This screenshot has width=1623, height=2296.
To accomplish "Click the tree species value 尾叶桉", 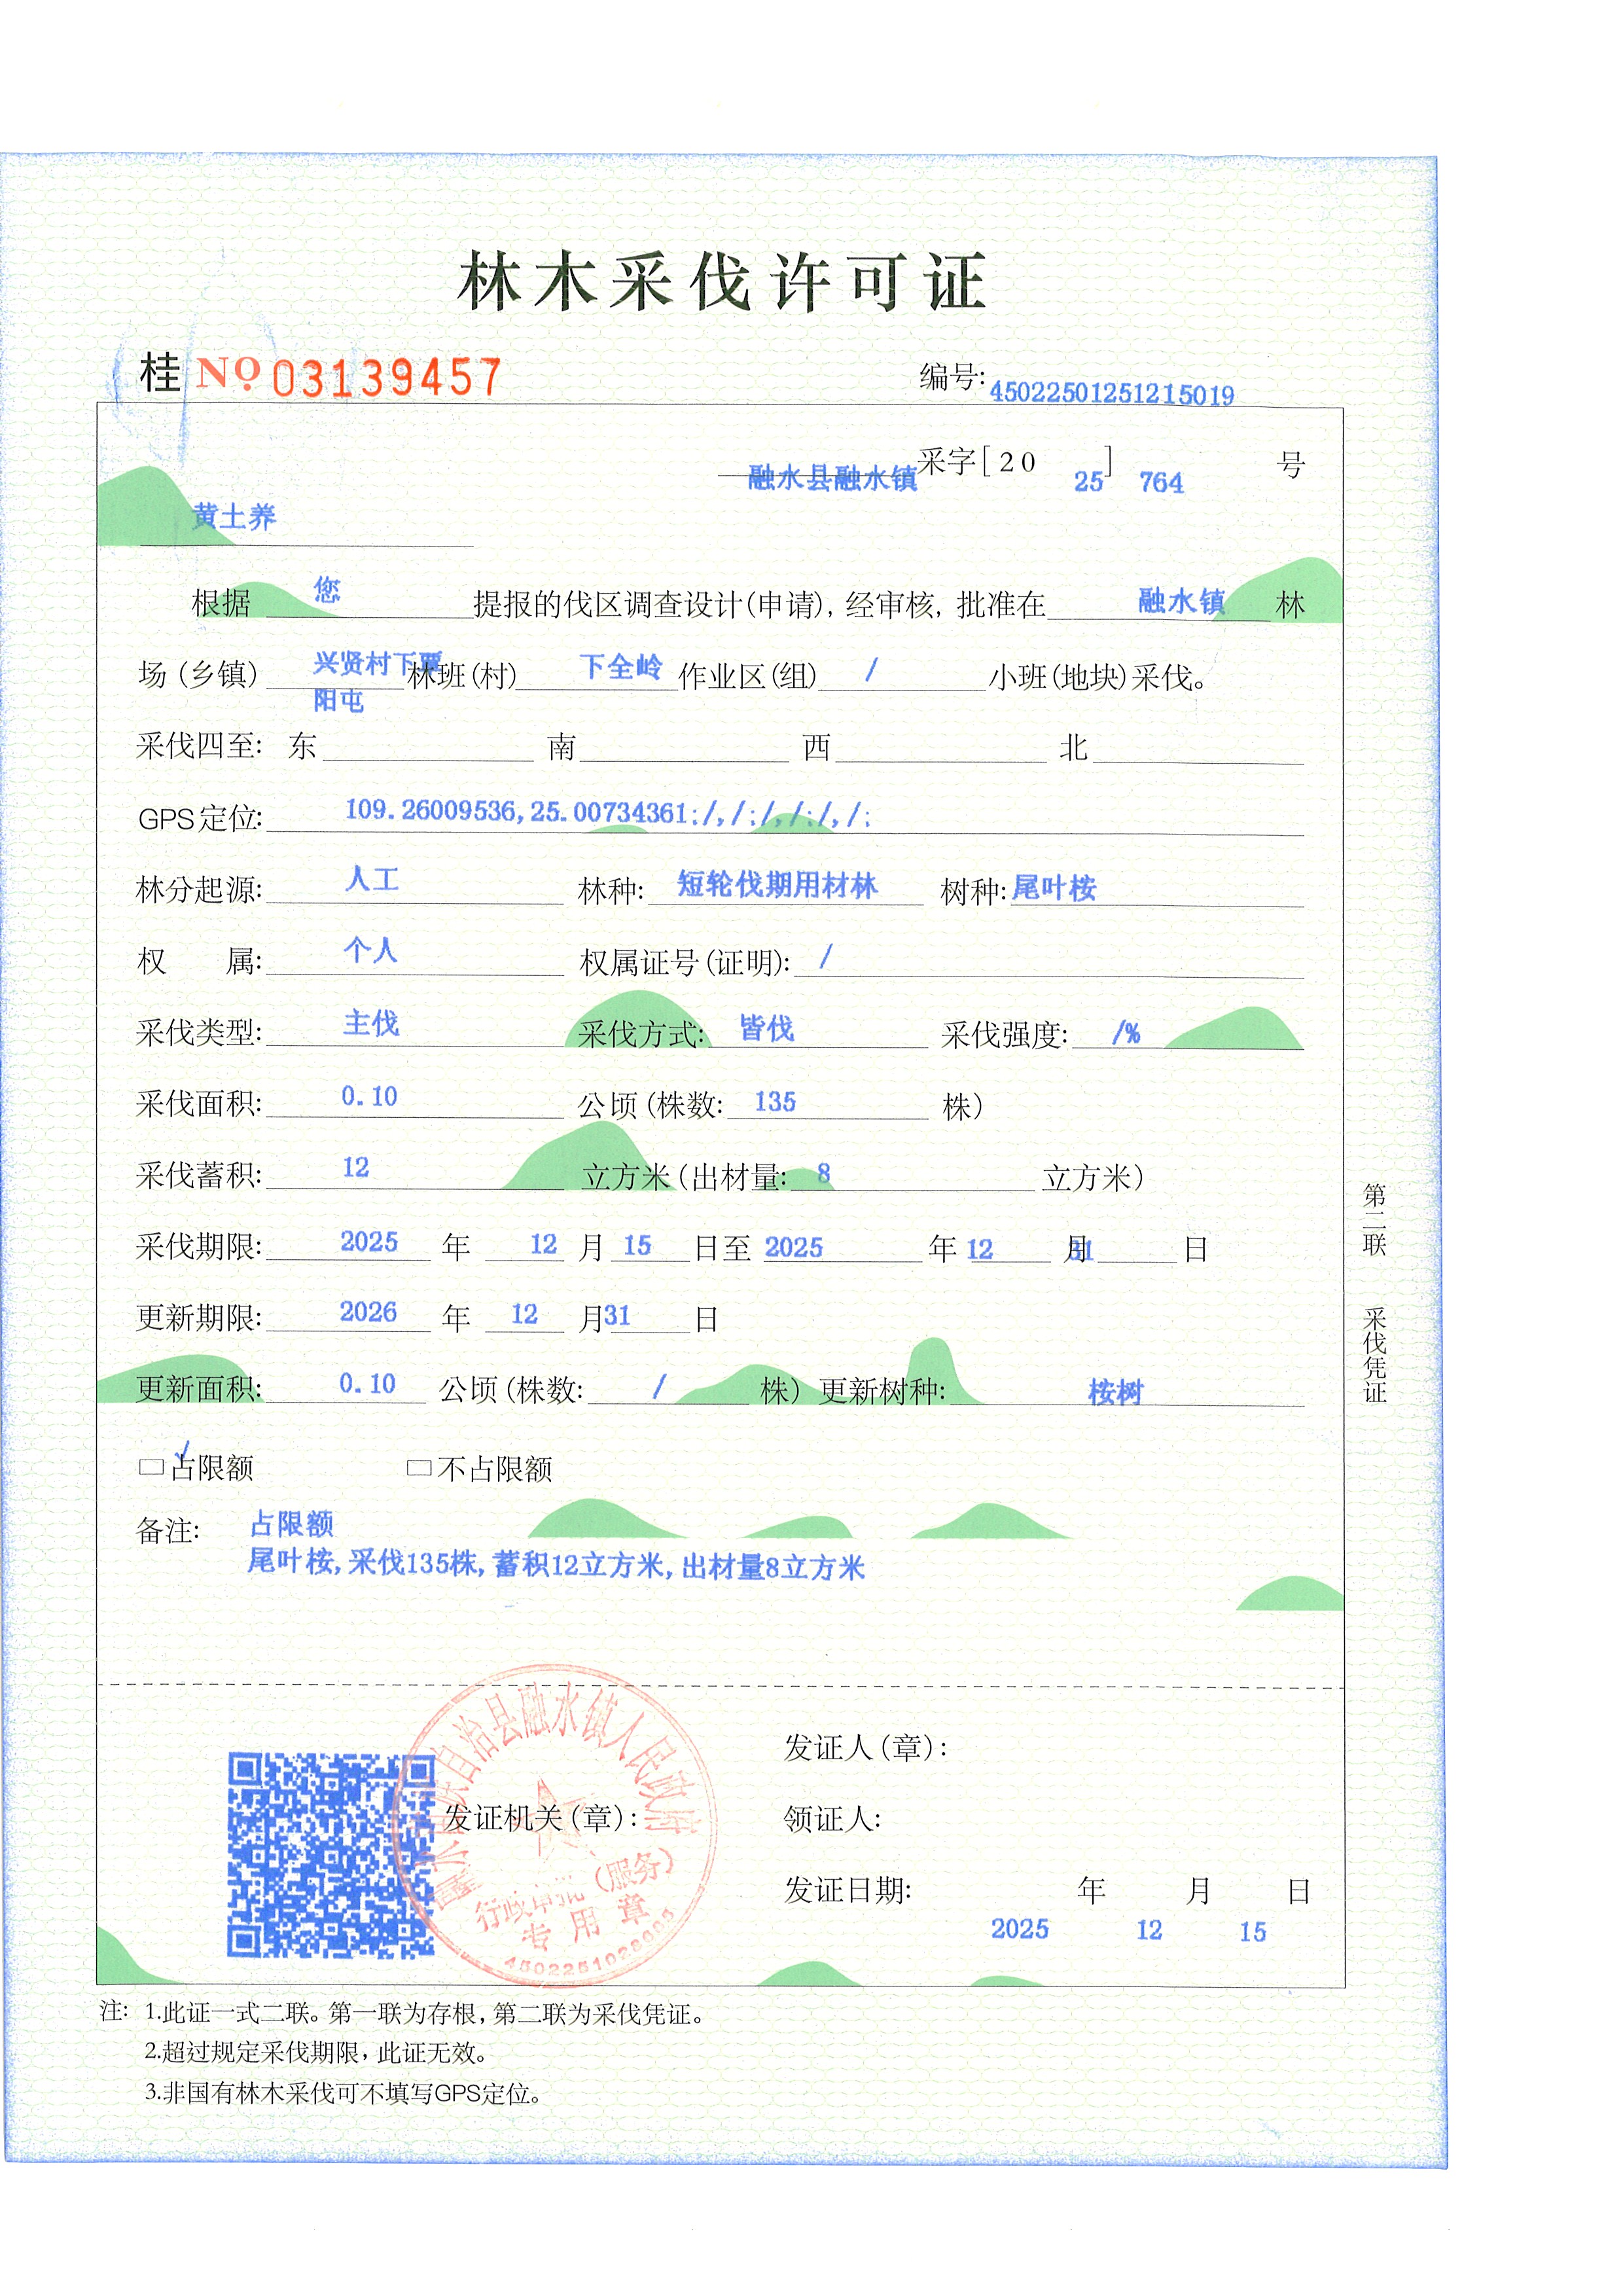I will click(x=1054, y=888).
